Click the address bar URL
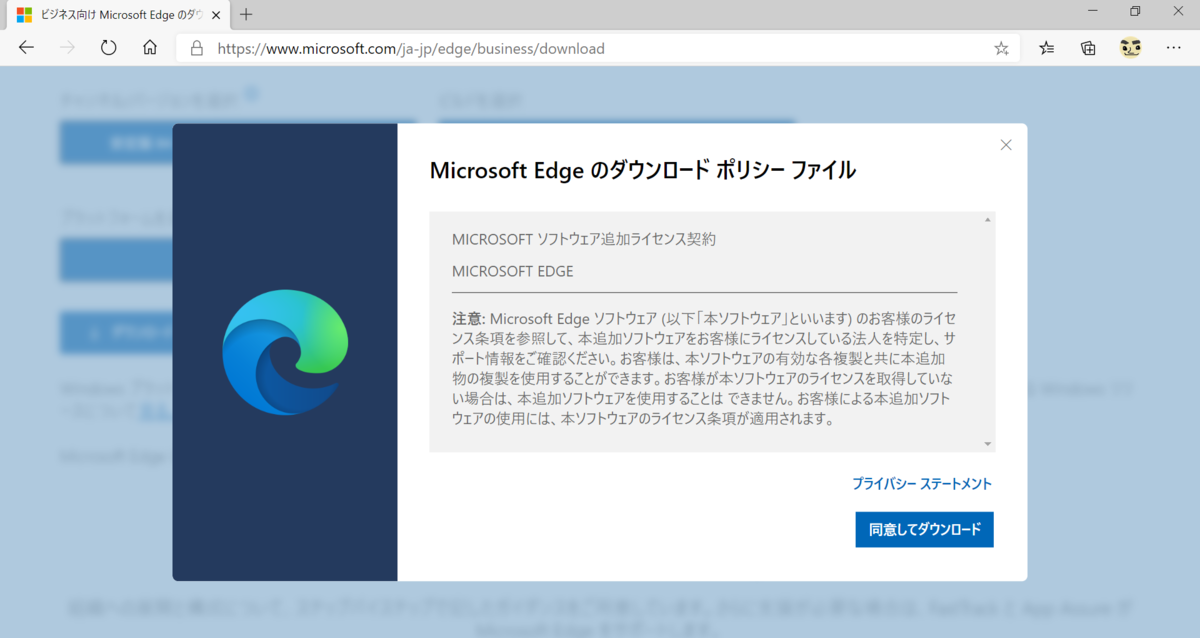 tap(411, 48)
